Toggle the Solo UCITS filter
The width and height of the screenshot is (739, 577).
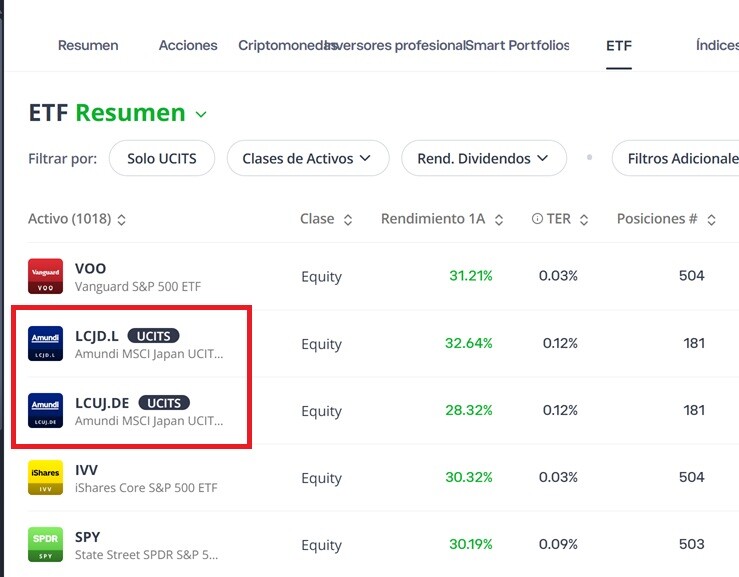[162, 158]
